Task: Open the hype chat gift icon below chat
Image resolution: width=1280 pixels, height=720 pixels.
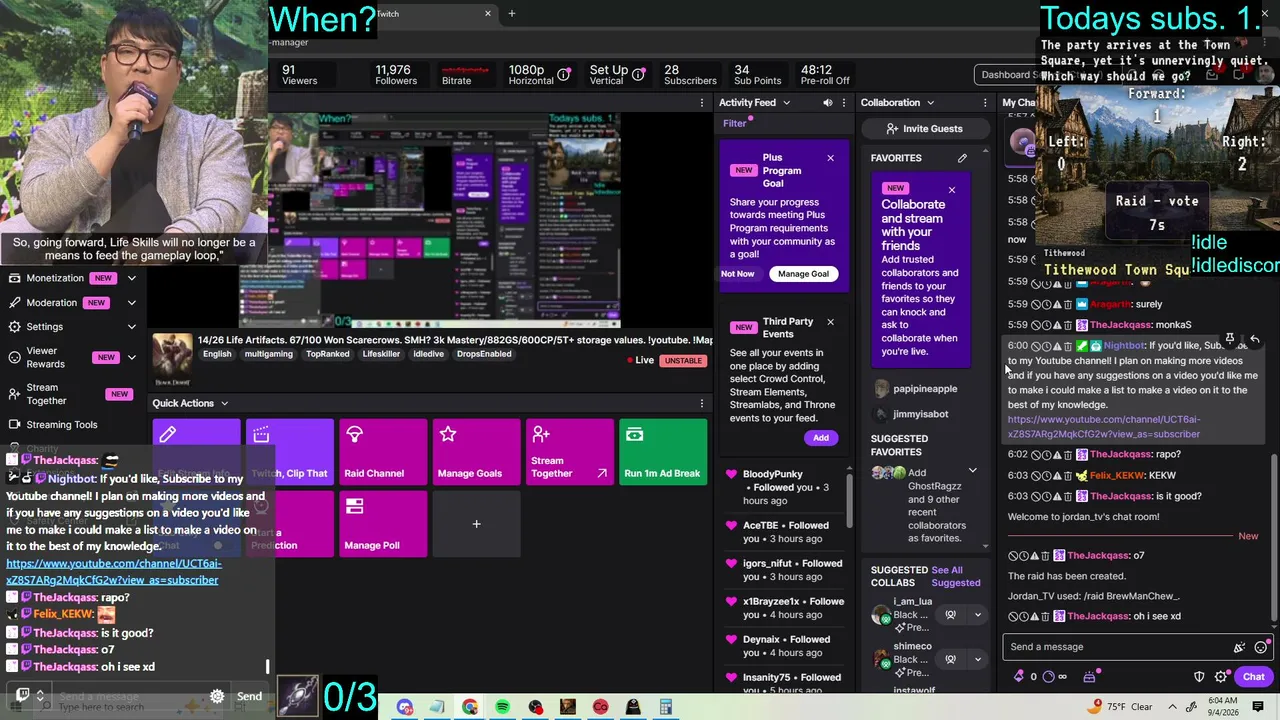Action: click(x=1089, y=677)
